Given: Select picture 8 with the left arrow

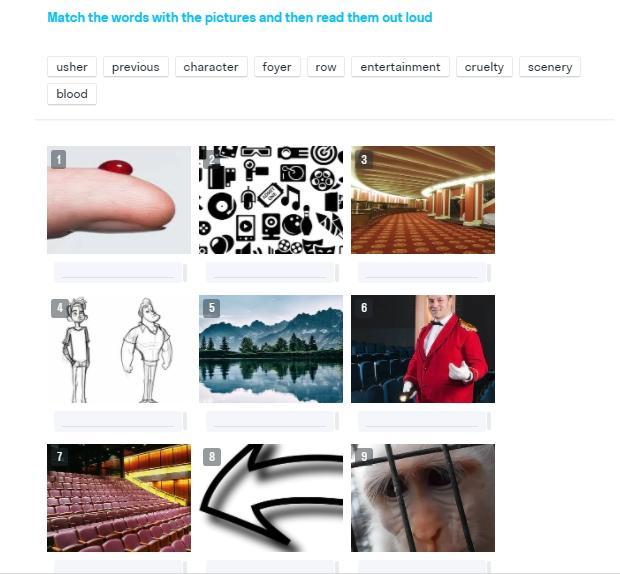Looking at the screenshot, I should pos(271,498).
